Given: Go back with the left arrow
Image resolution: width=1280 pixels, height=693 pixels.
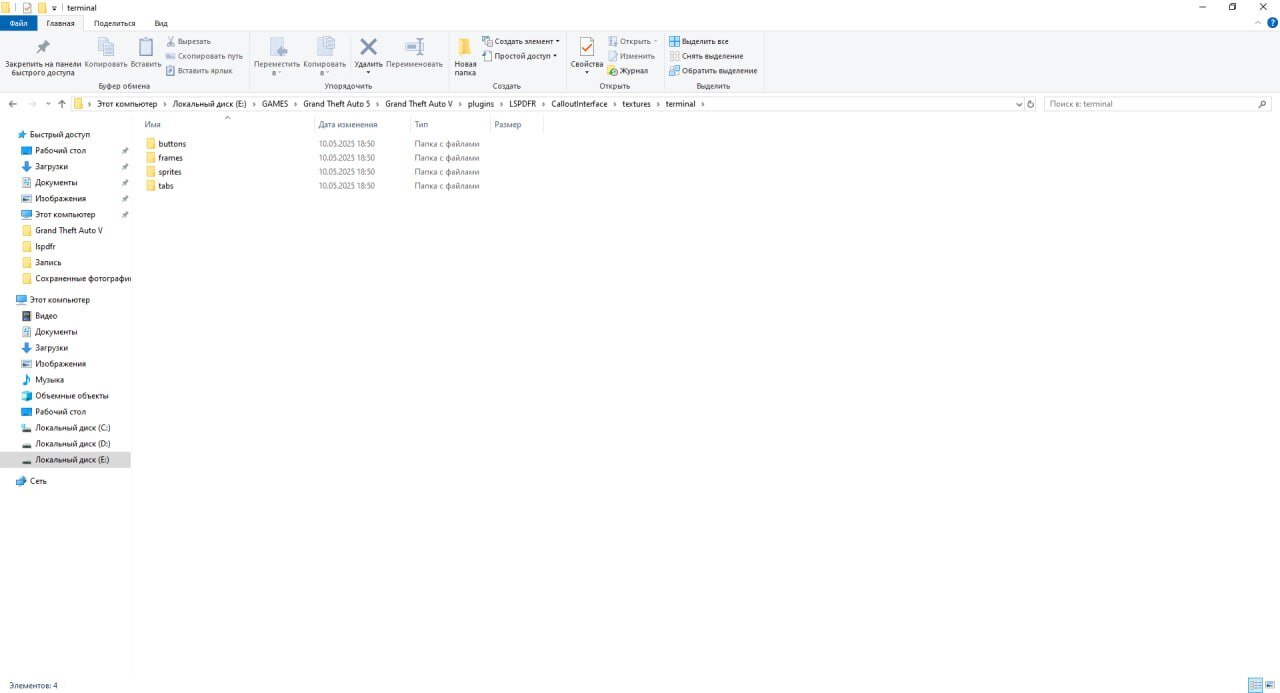Looking at the screenshot, I should tap(13, 104).
